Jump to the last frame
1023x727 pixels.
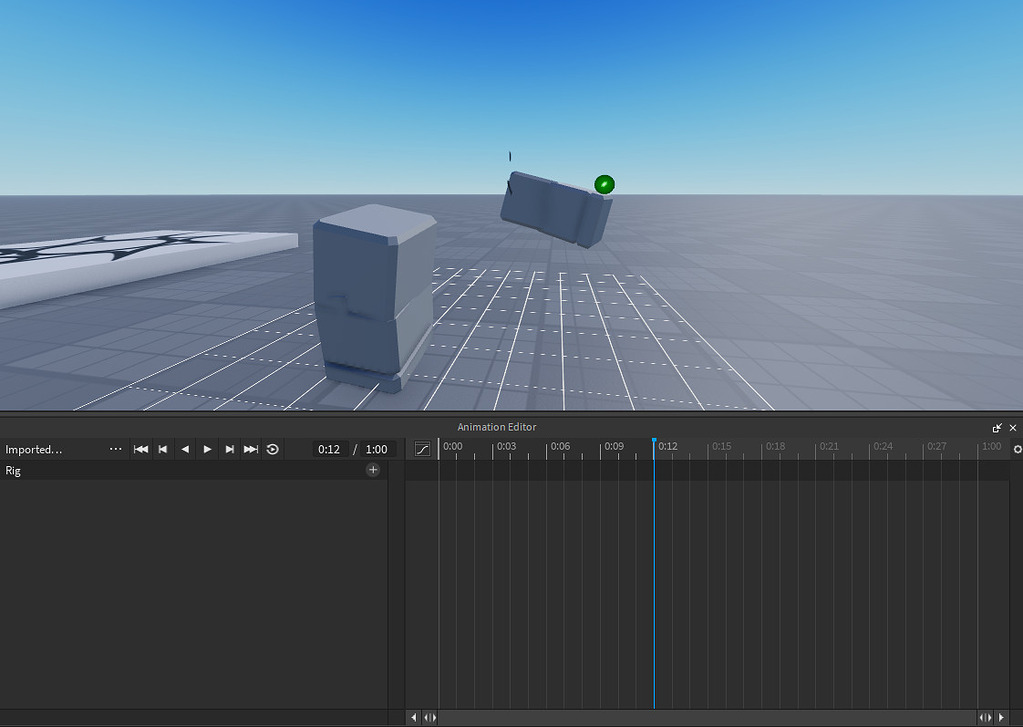coord(250,449)
